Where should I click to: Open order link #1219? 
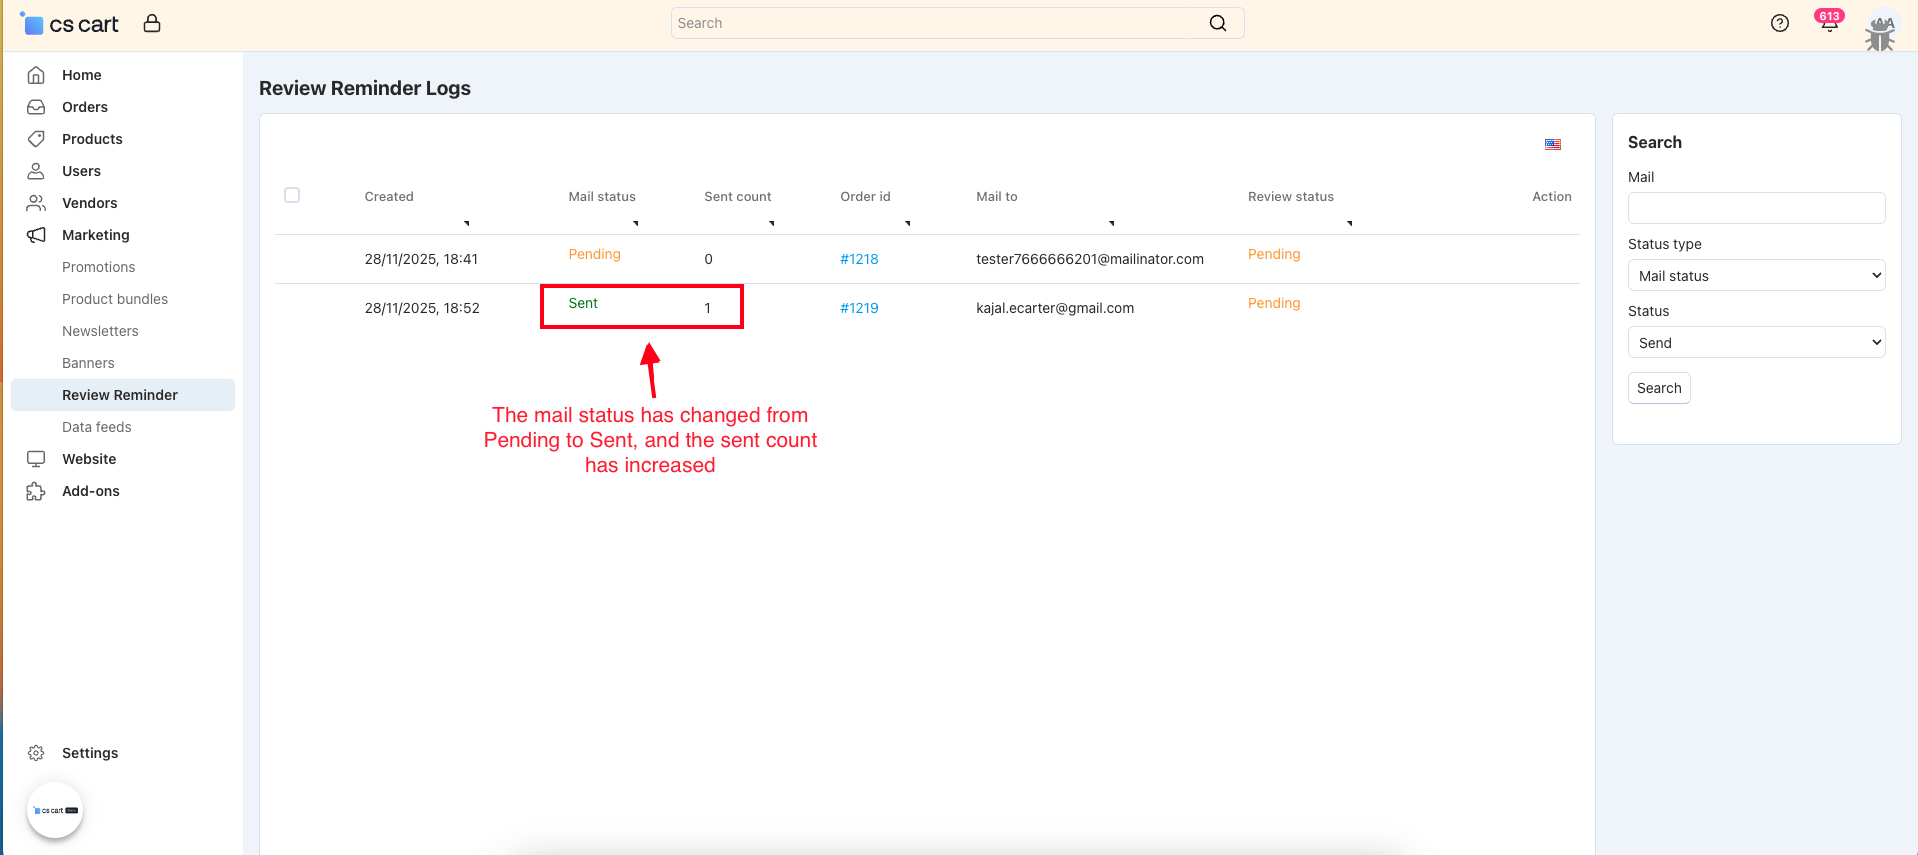coord(859,308)
